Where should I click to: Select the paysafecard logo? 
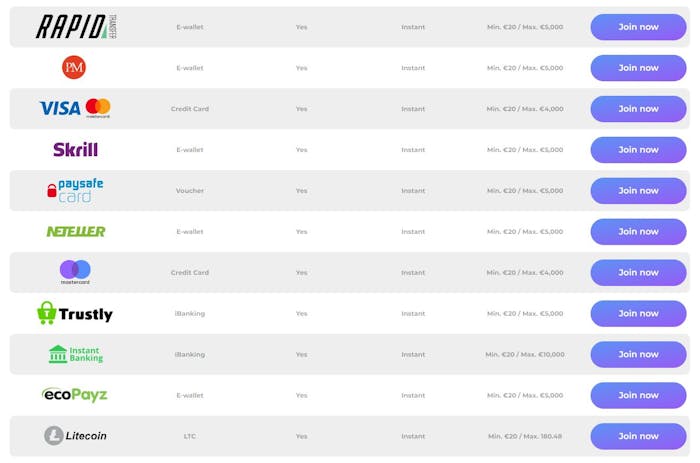point(75,191)
